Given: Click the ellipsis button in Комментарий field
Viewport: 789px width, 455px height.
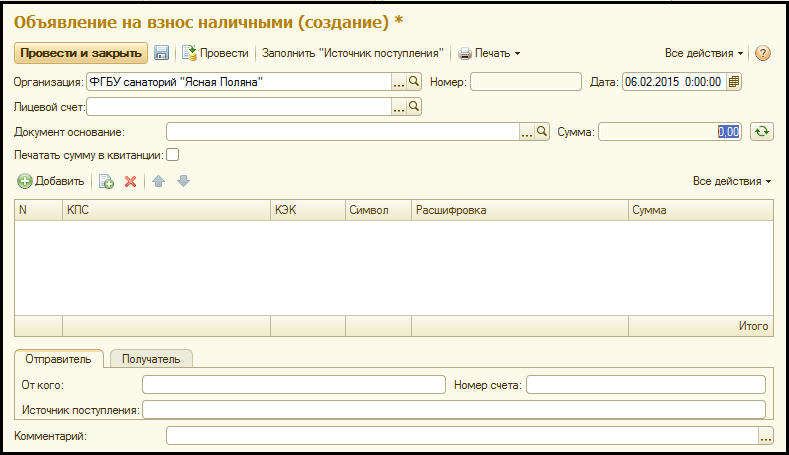Looking at the screenshot, I should 766,436.
